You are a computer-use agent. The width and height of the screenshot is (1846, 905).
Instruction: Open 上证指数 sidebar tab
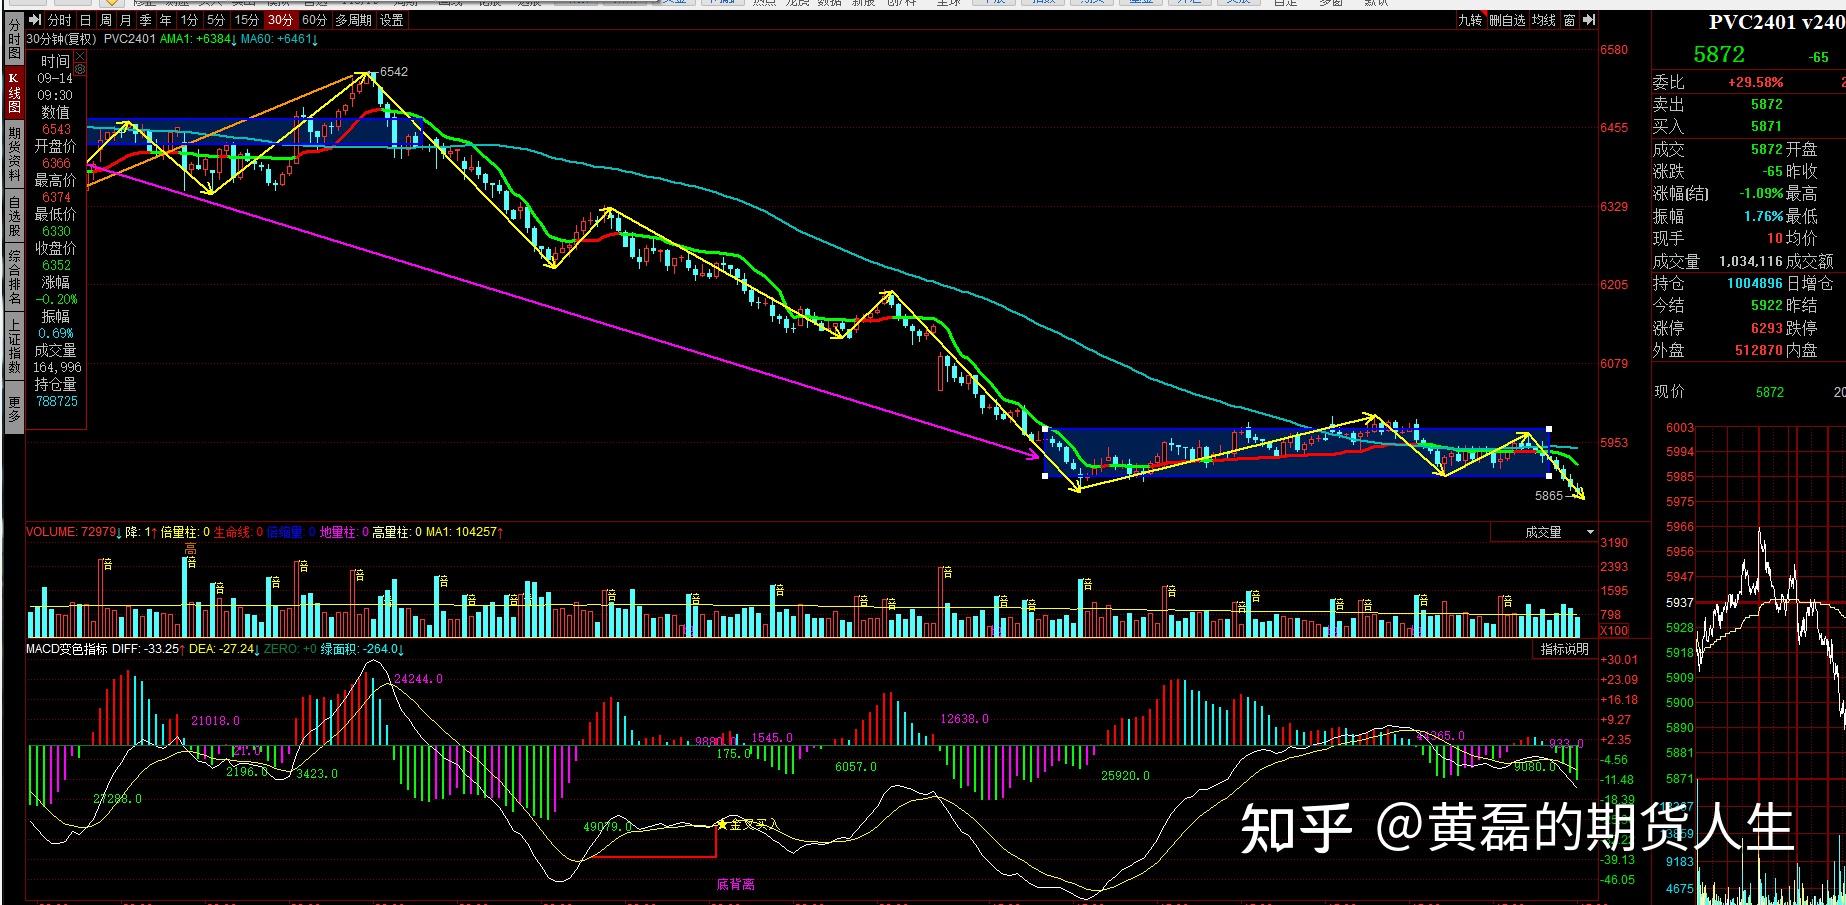pyautogui.click(x=14, y=346)
